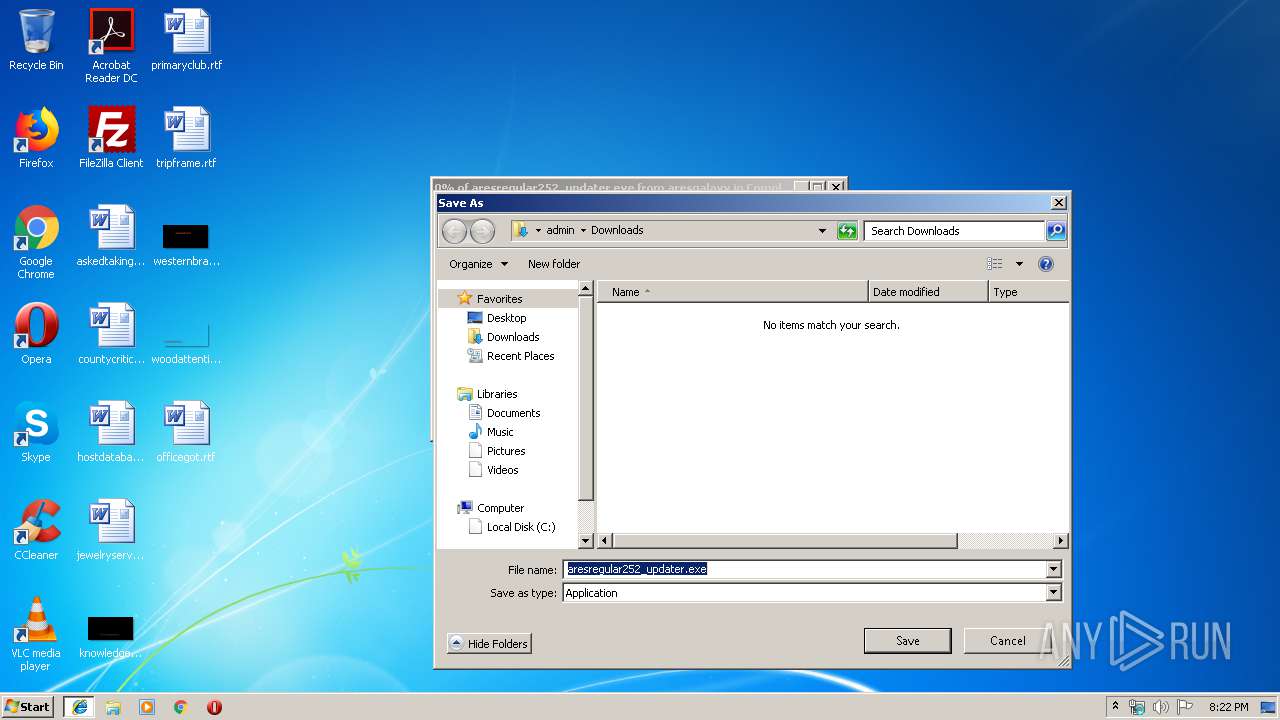
Task: Sort by Type column header
Action: click(x=1028, y=292)
